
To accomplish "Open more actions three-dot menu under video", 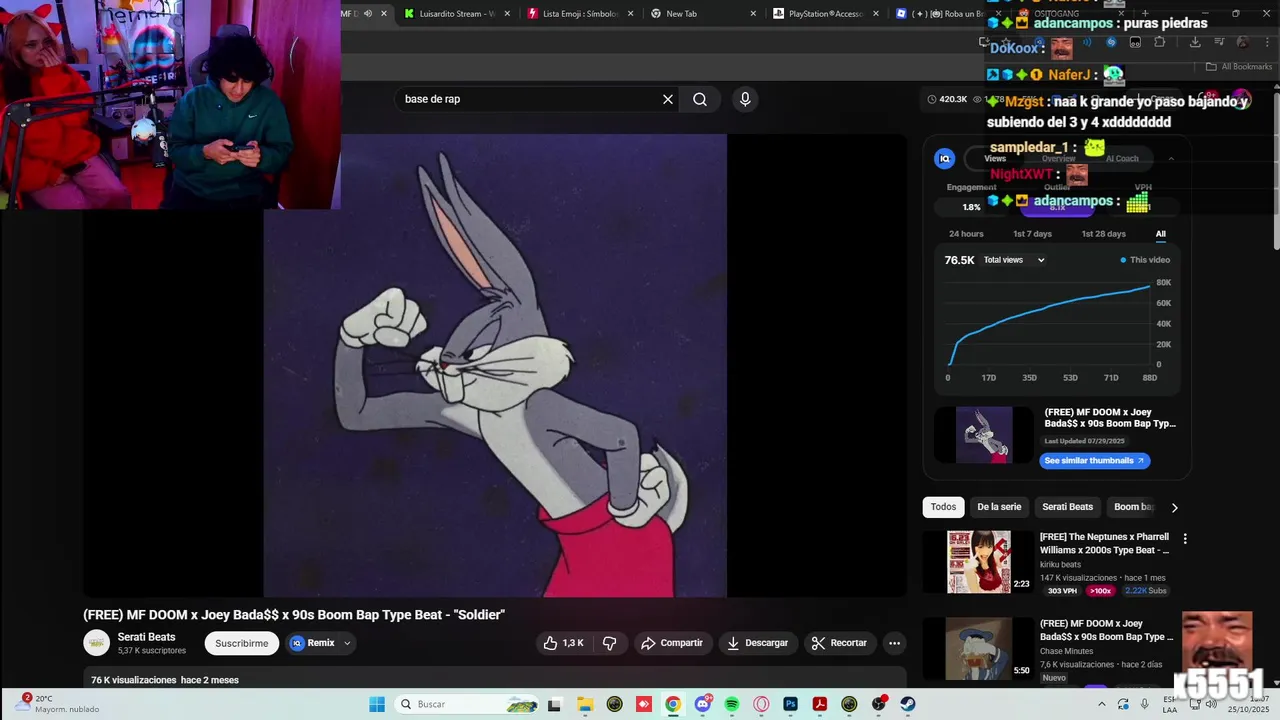I will 894,643.
